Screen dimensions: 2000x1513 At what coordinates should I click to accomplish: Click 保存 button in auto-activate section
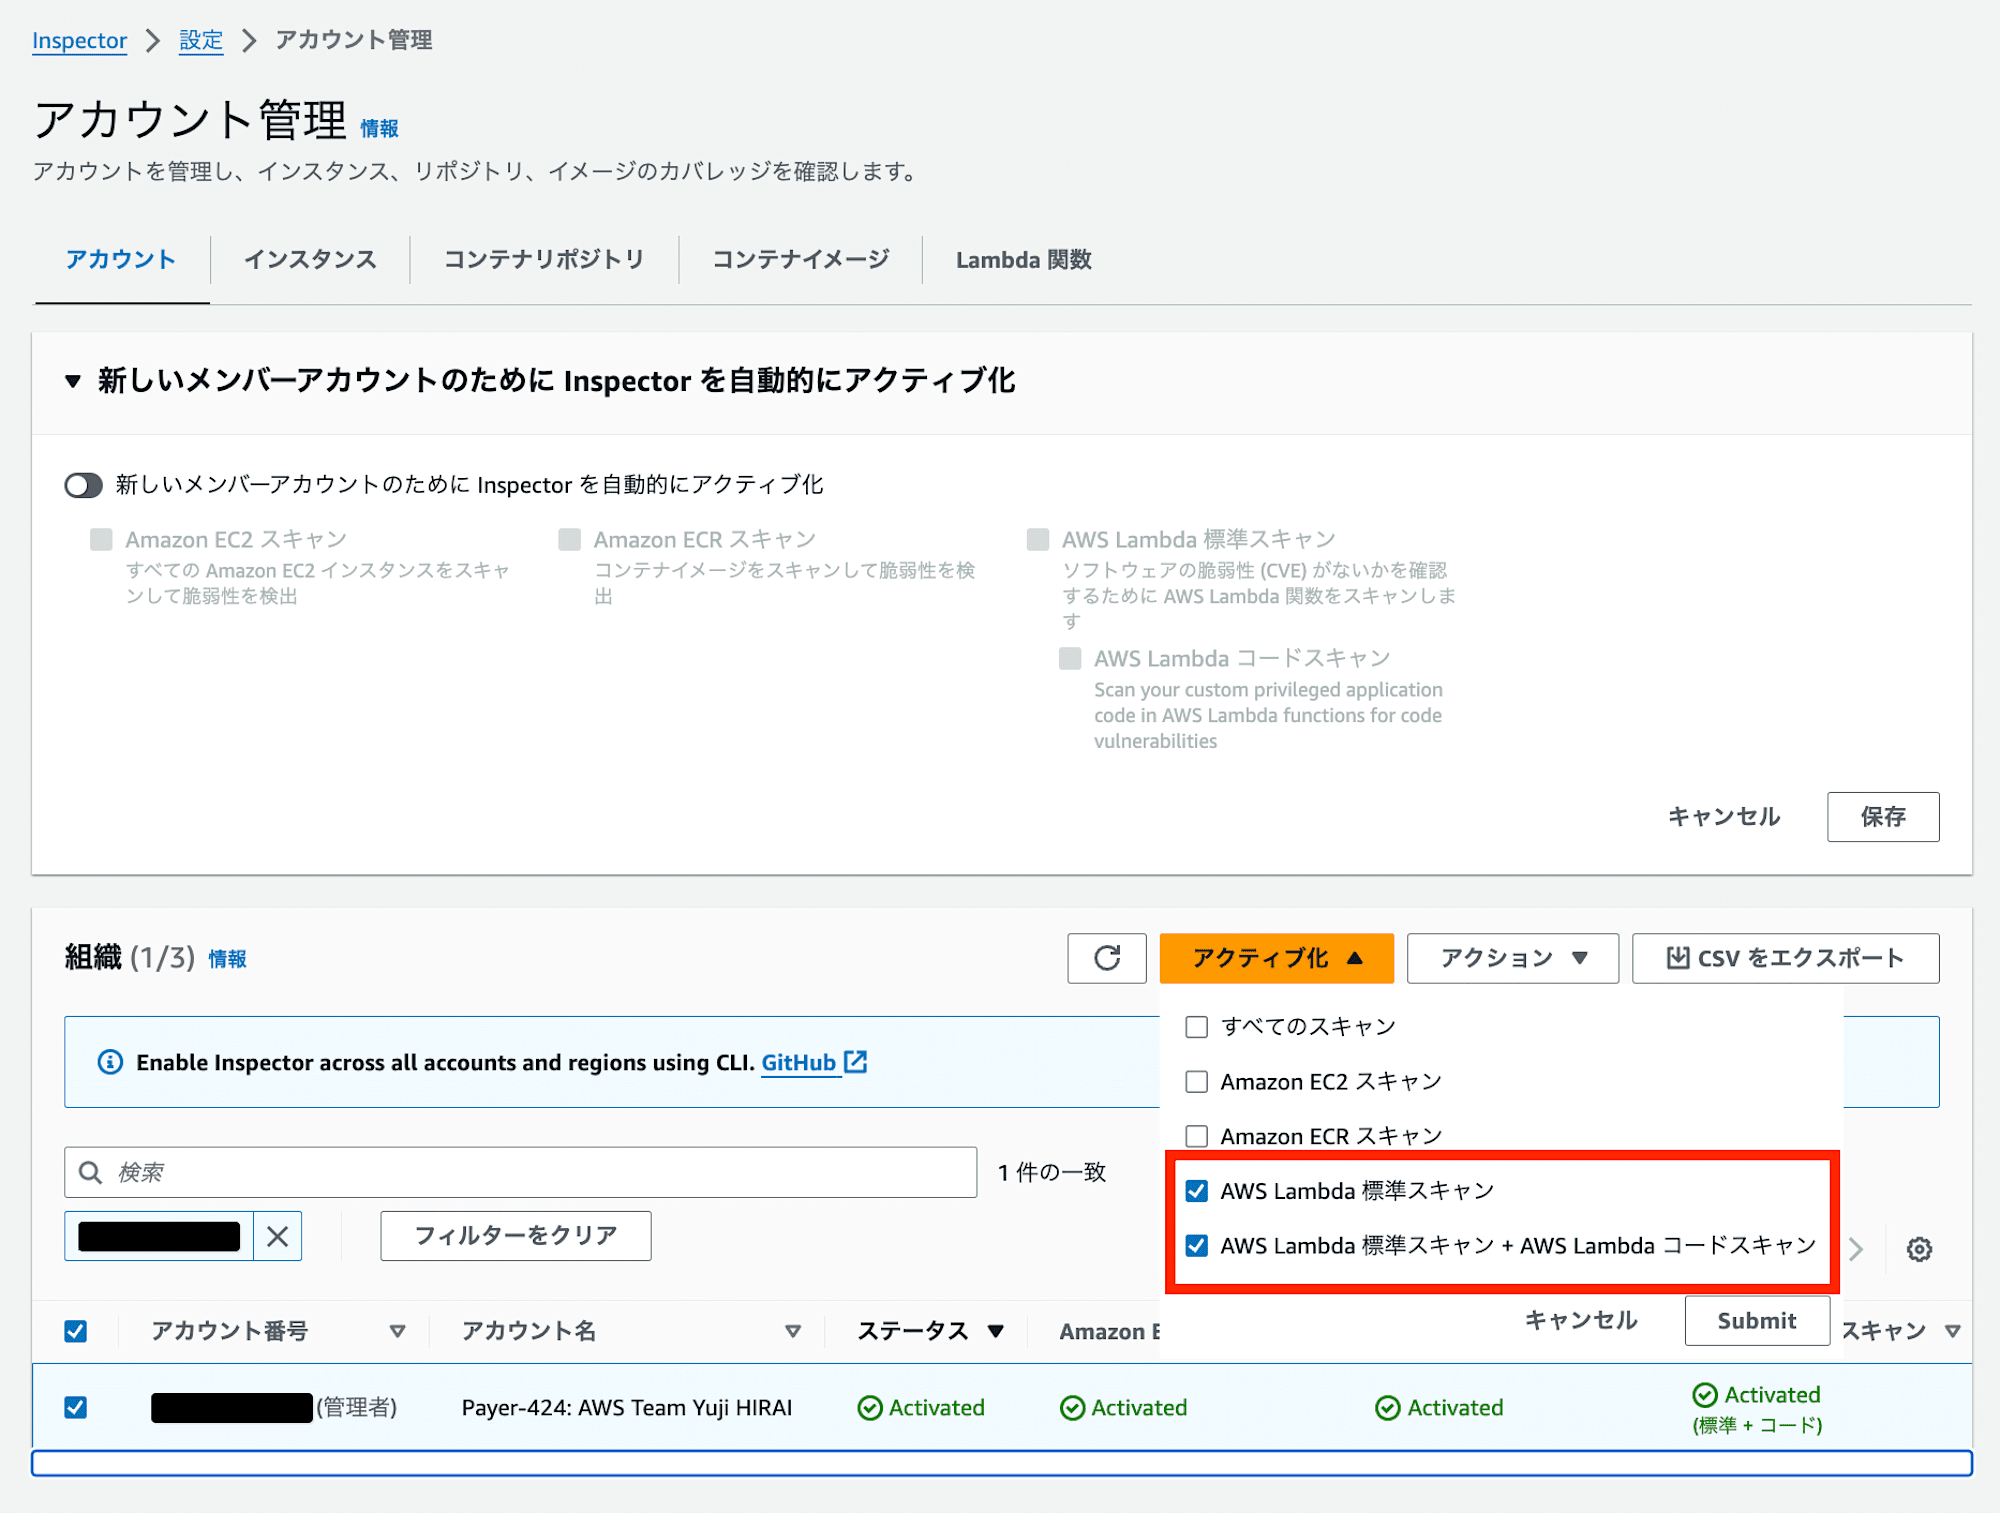1883,817
